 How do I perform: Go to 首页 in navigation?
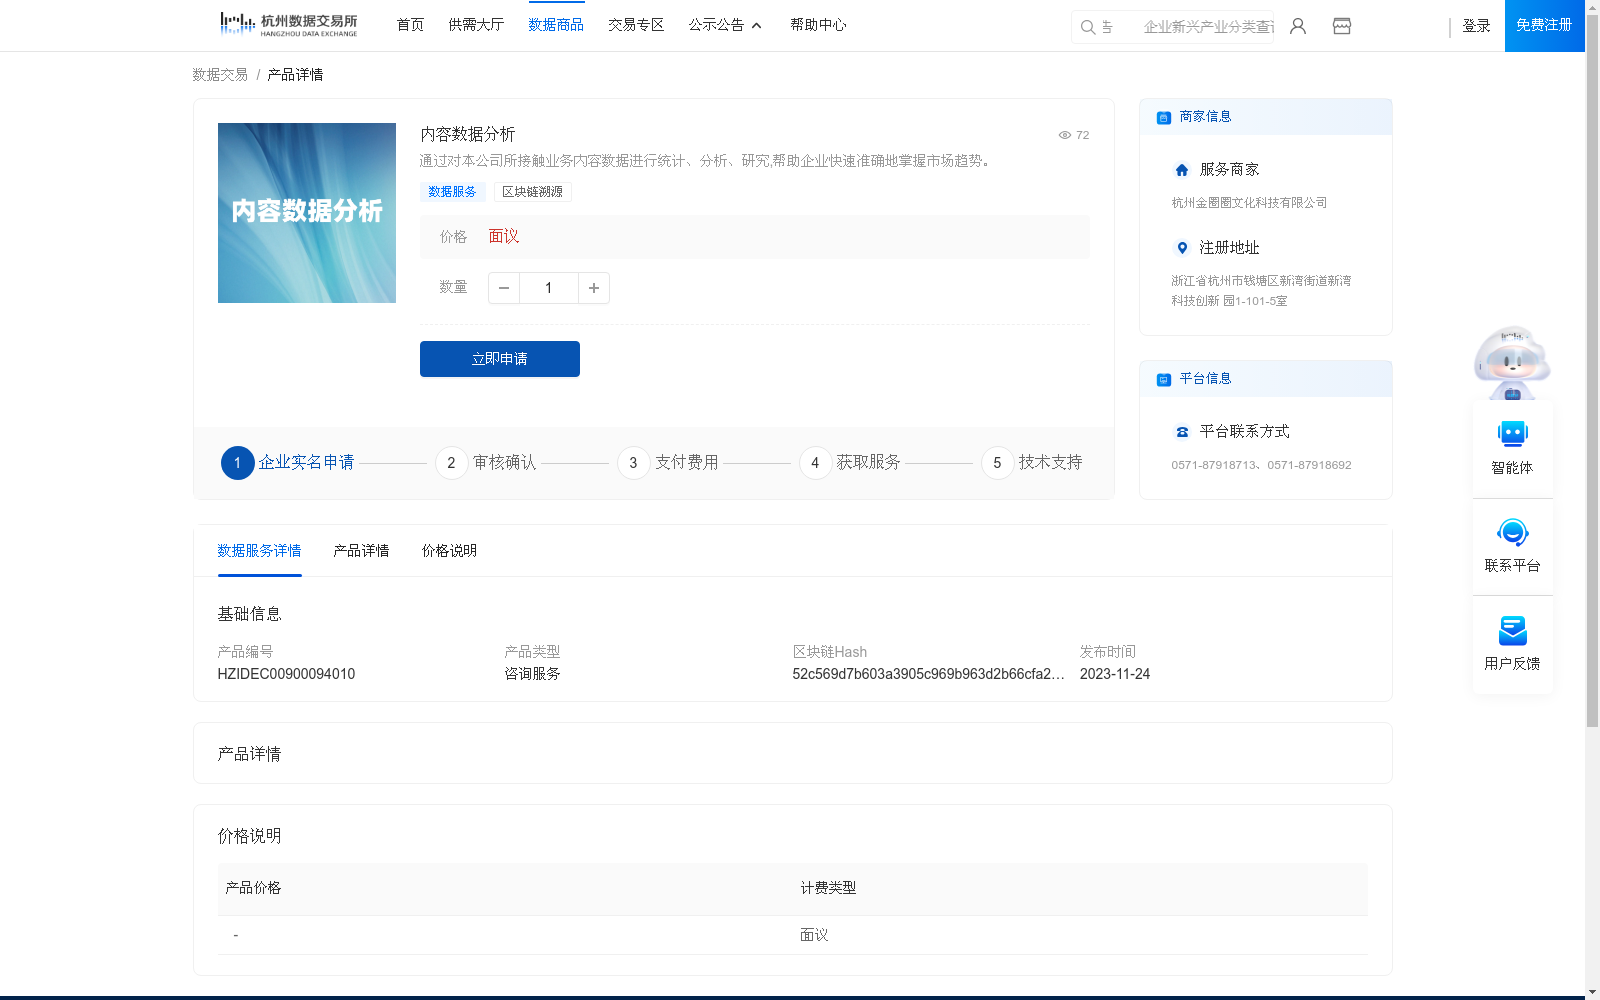coord(410,25)
